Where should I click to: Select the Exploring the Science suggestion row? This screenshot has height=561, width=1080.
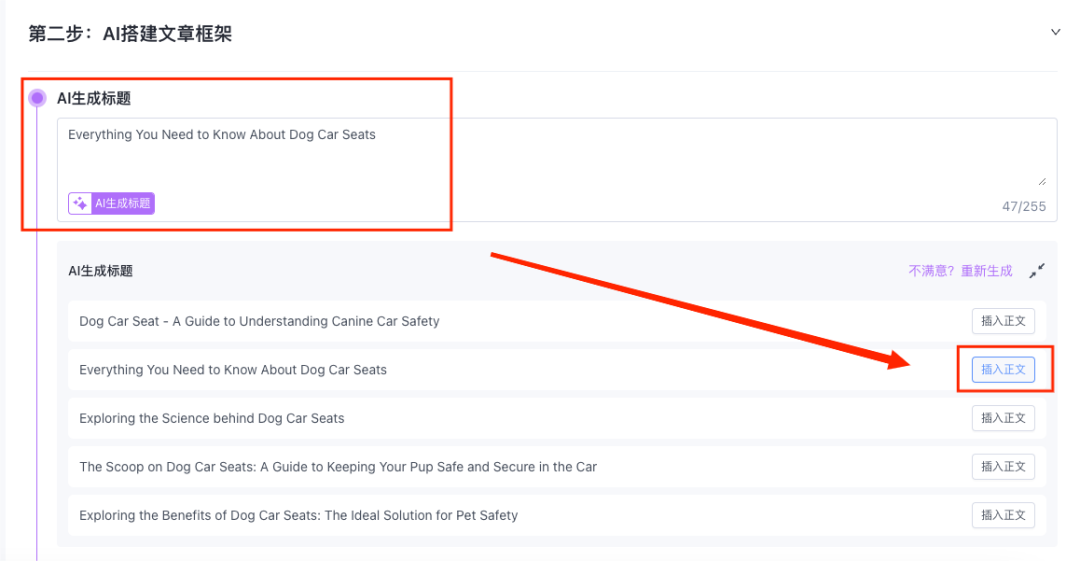[x=557, y=418]
